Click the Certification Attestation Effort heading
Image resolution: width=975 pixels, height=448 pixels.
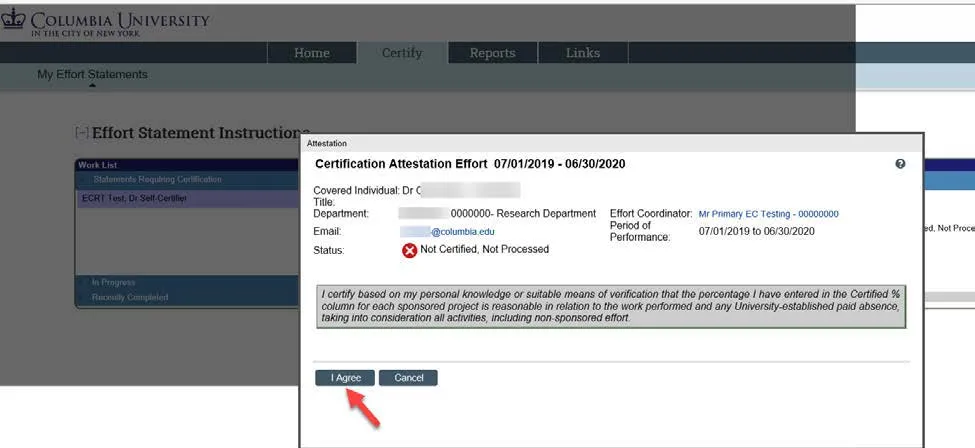(x=470, y=164)
